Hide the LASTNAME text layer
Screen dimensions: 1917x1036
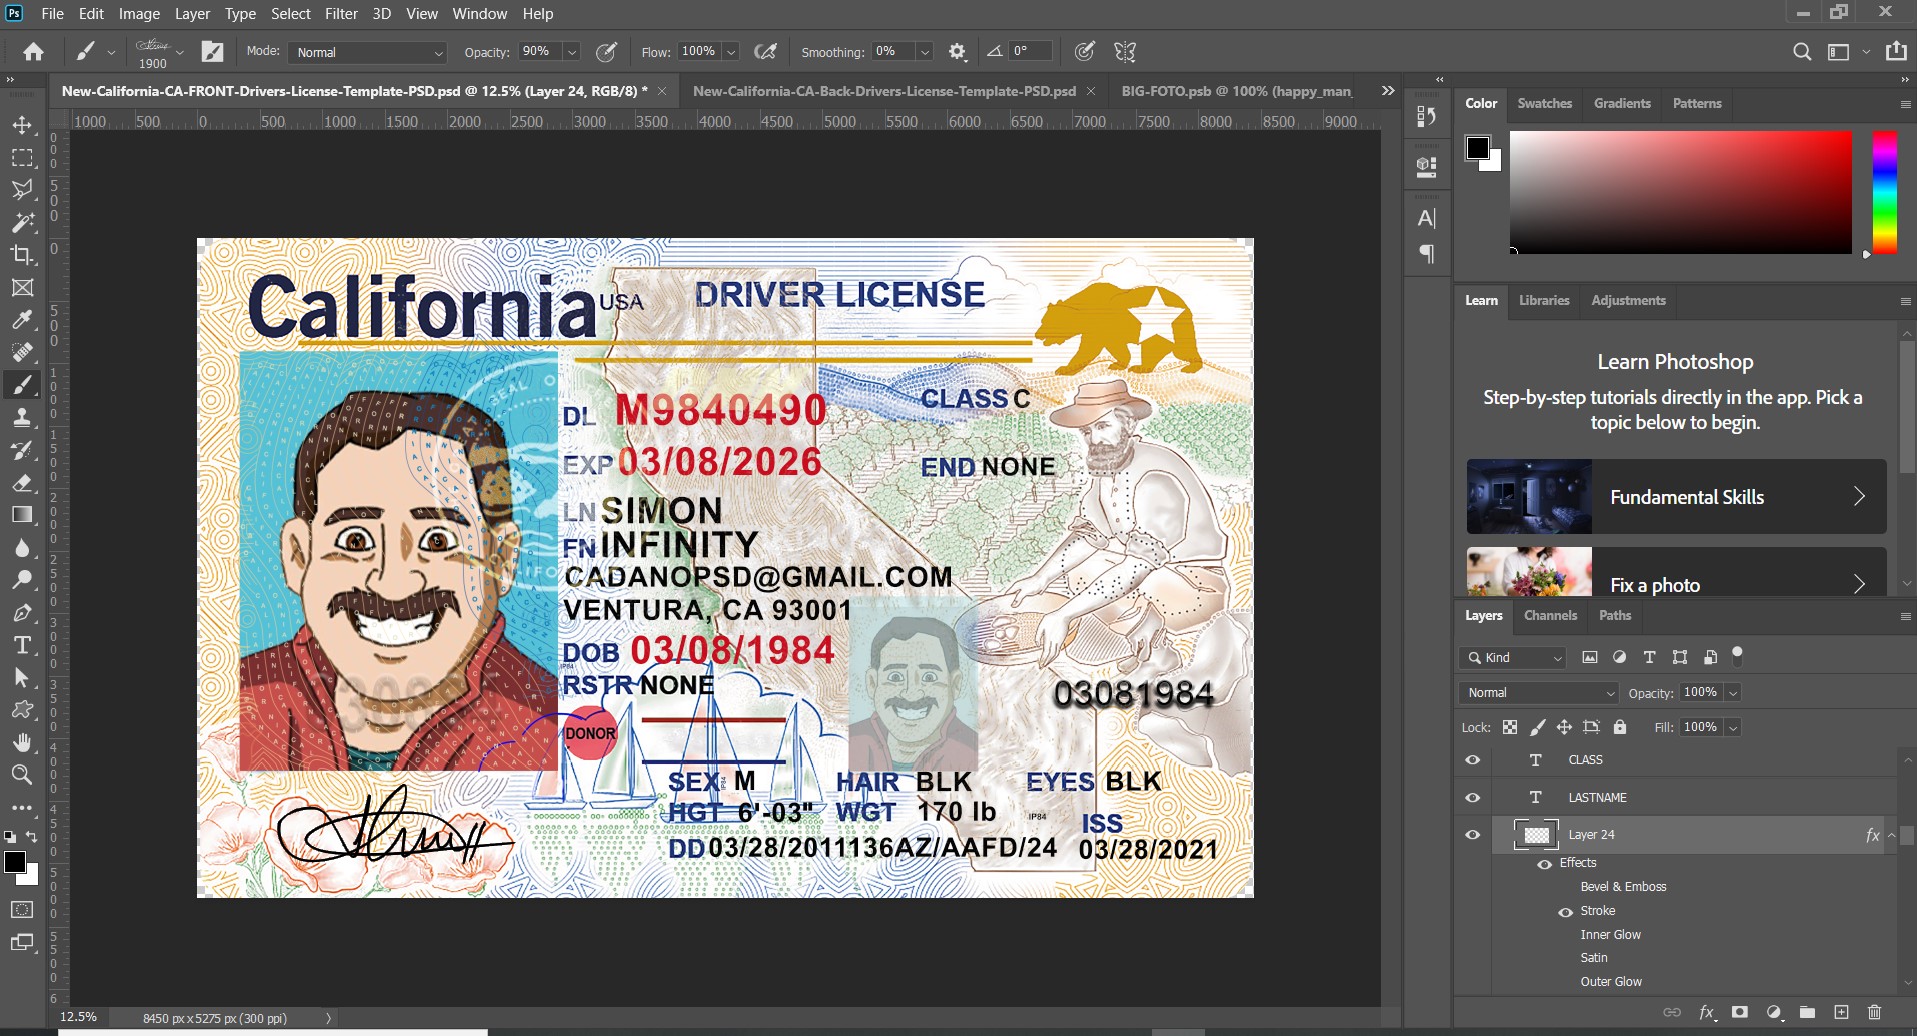point(1473,798)
